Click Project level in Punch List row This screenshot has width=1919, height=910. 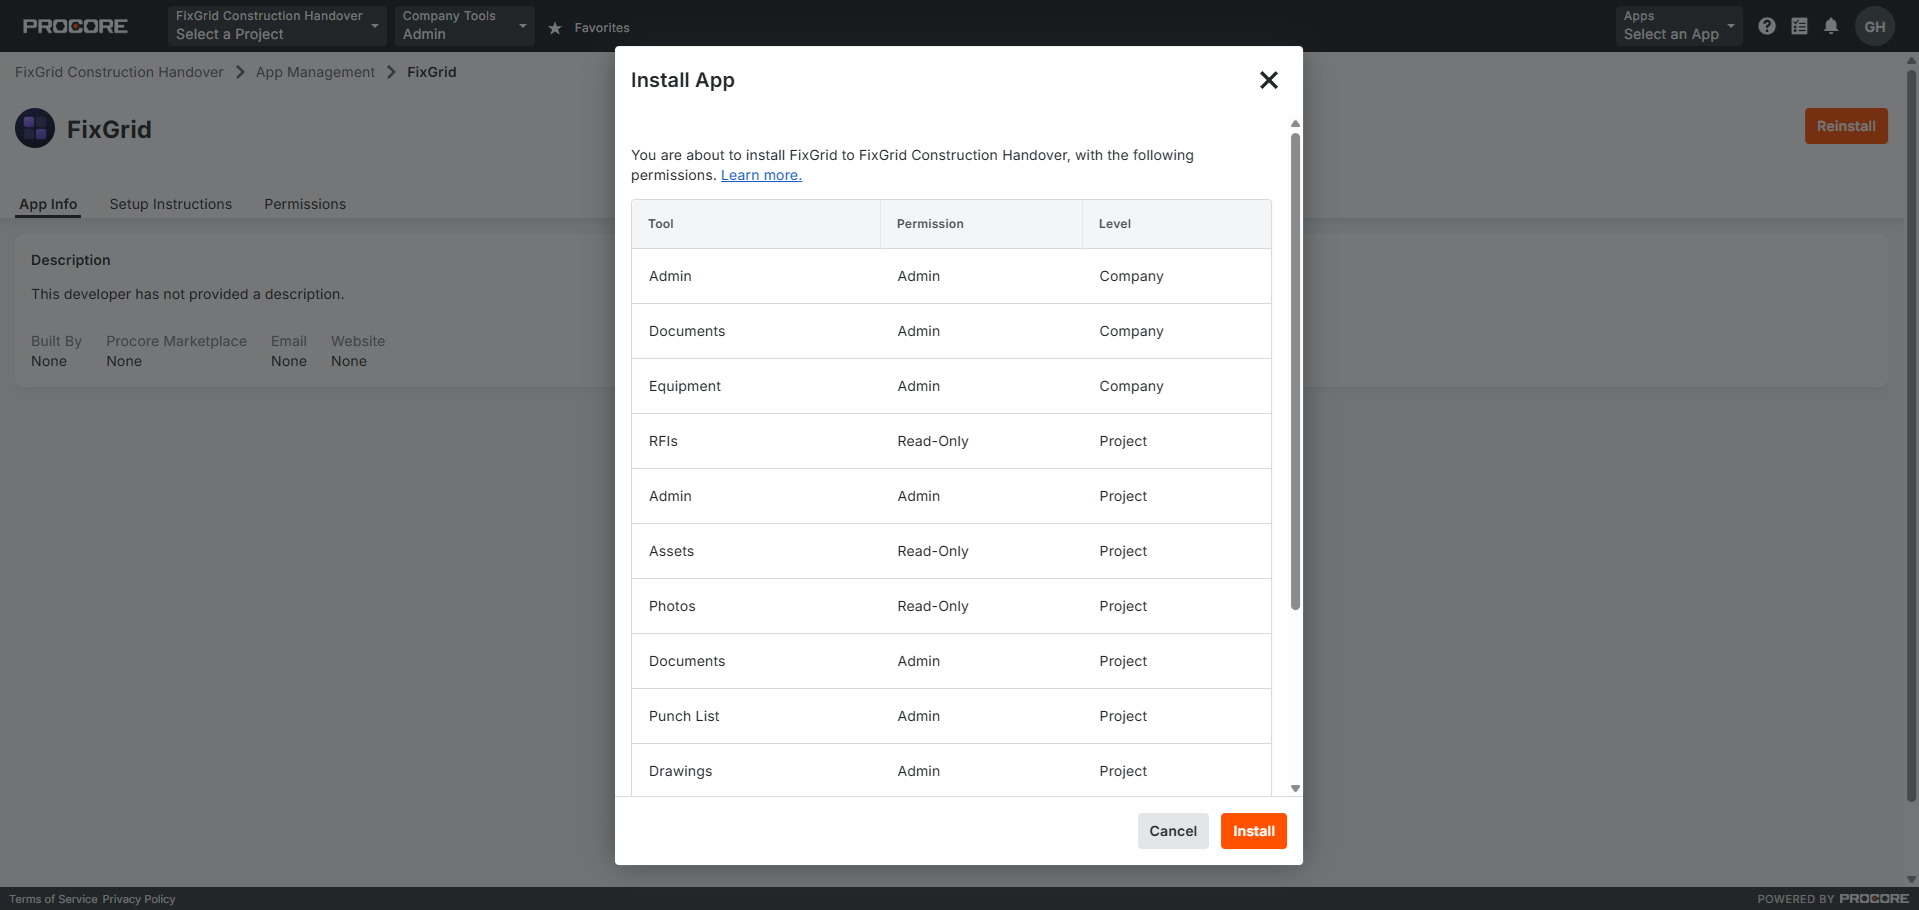pos(1123,716)
